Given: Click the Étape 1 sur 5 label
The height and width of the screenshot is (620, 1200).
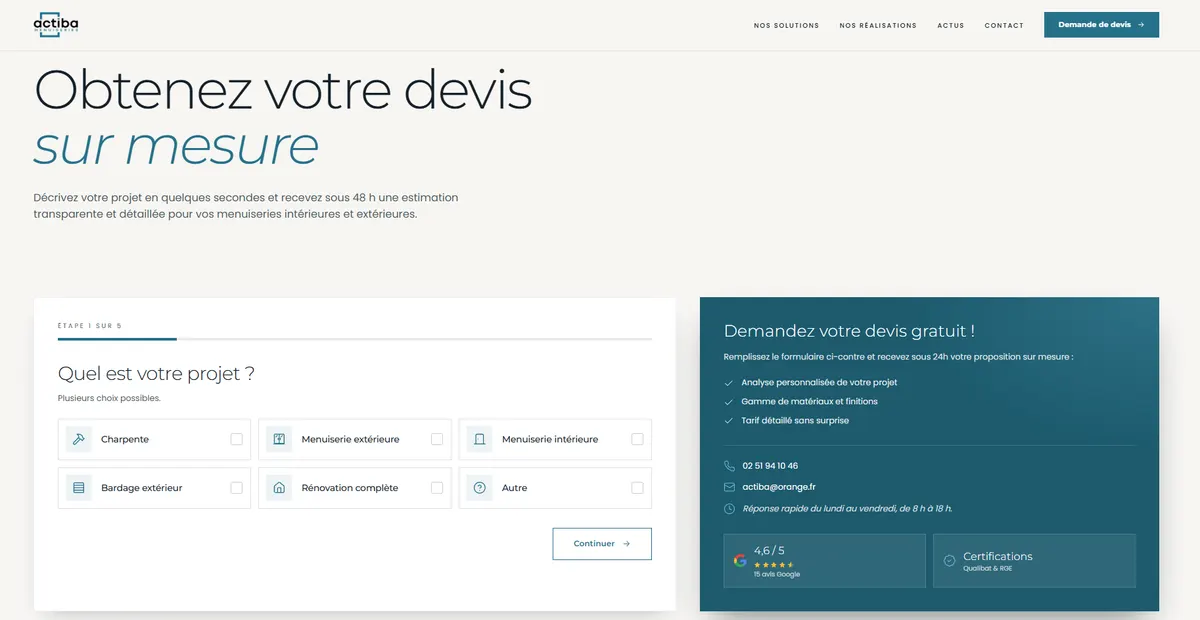Looking at the screenshot, I should pos(90,326).
